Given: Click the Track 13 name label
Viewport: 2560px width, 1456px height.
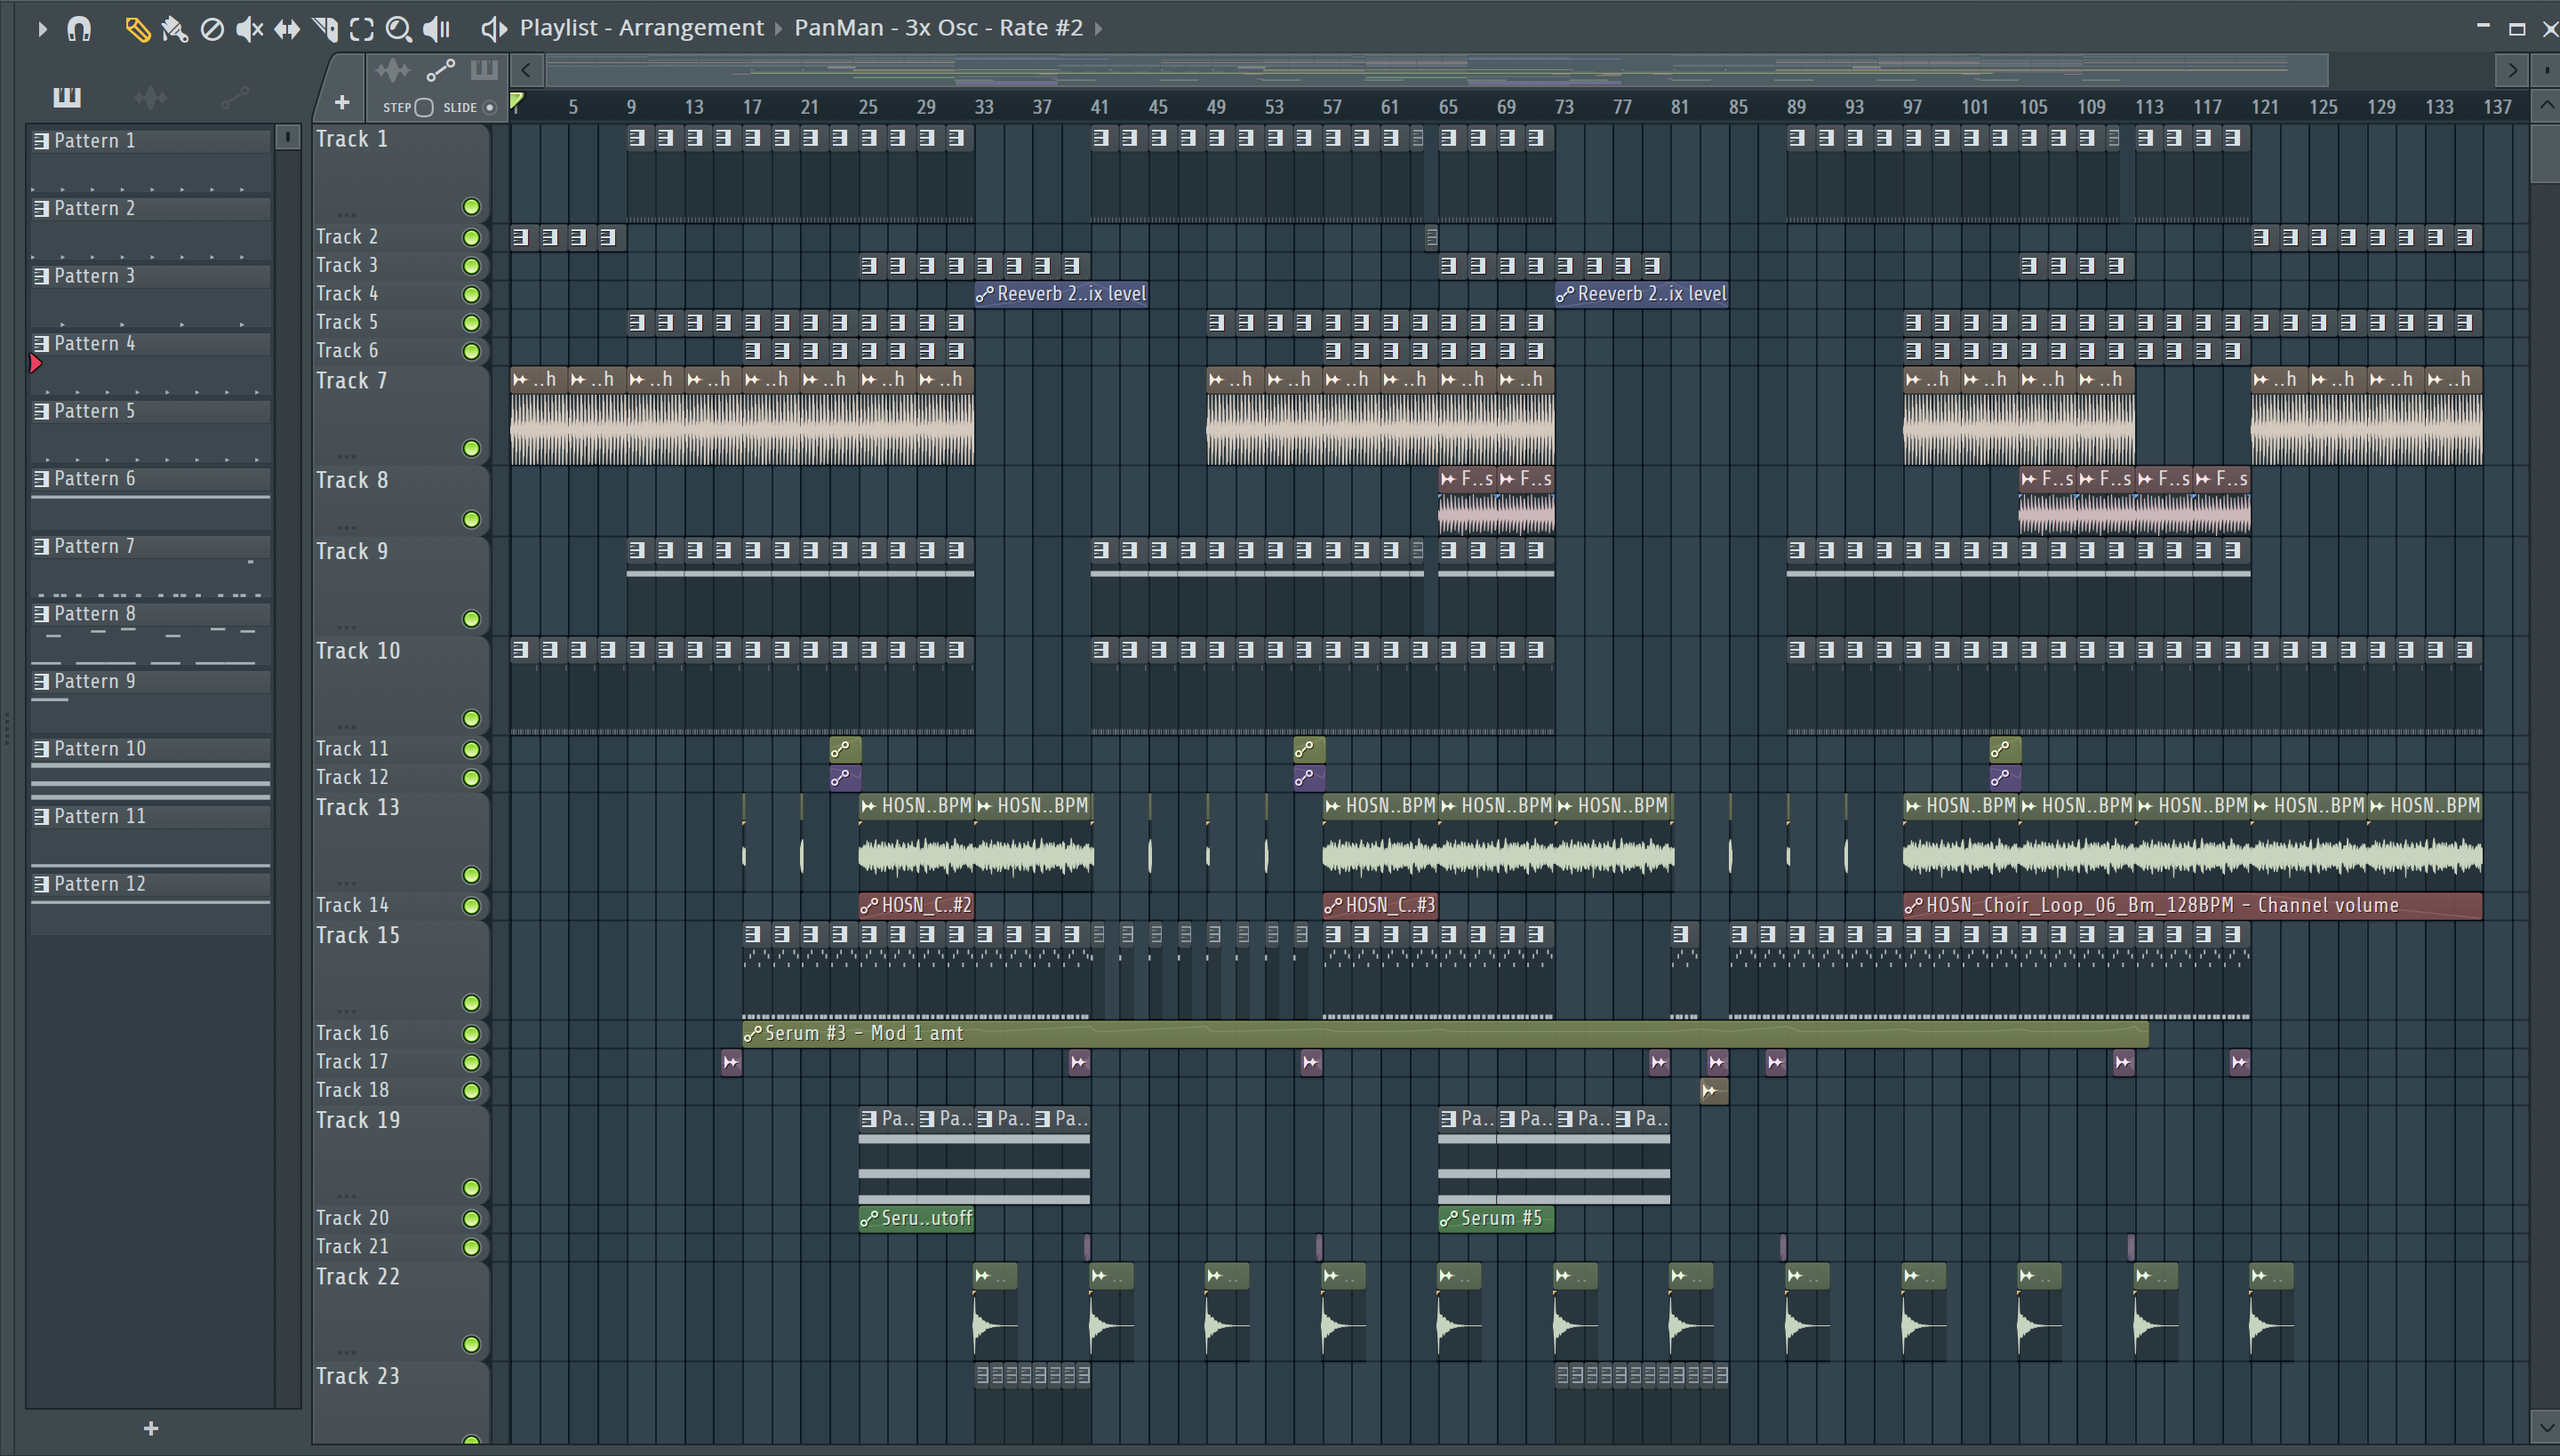Looking at the screenshot, I should [358, 807].
